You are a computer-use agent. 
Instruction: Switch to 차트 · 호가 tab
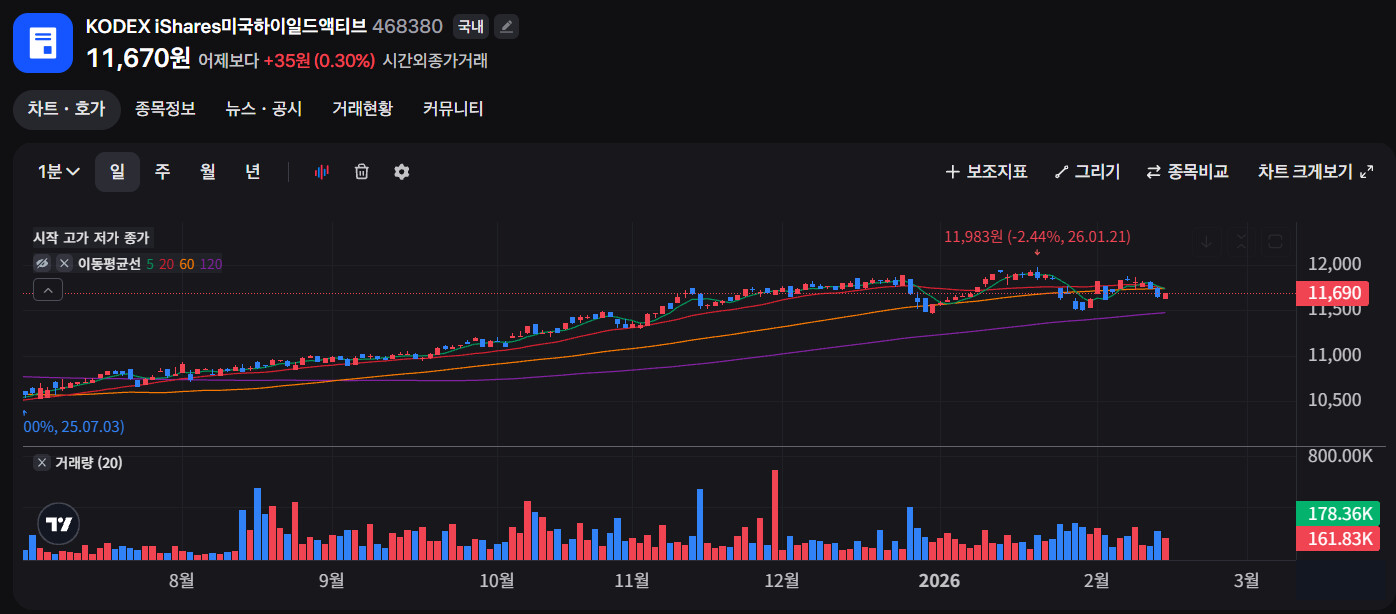pyautogui.click(x=66, y=109)
